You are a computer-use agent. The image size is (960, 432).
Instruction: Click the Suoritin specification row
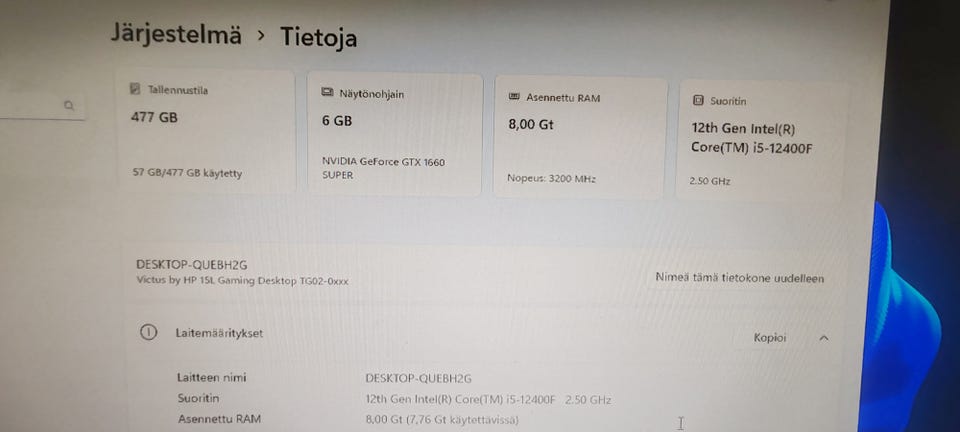[x=394, y=399]
